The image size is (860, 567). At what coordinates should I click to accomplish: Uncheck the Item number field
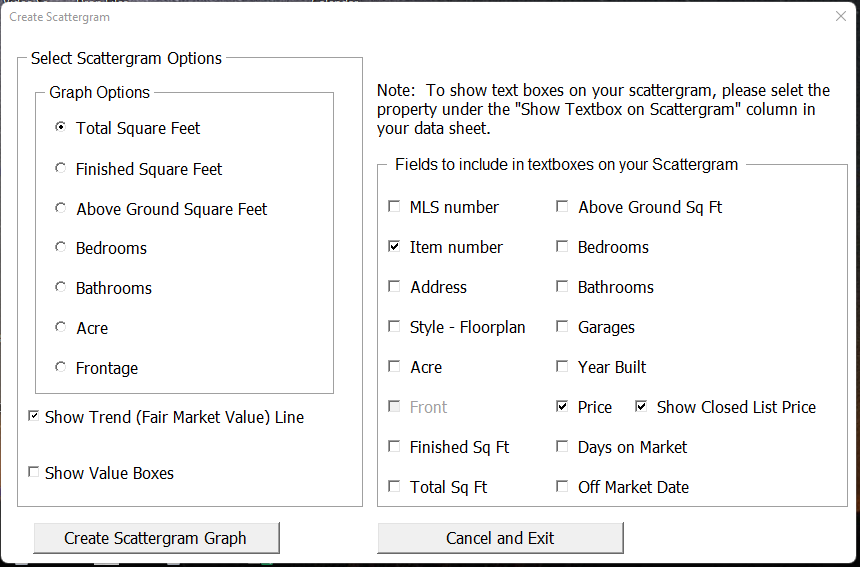tap(394, 247)
